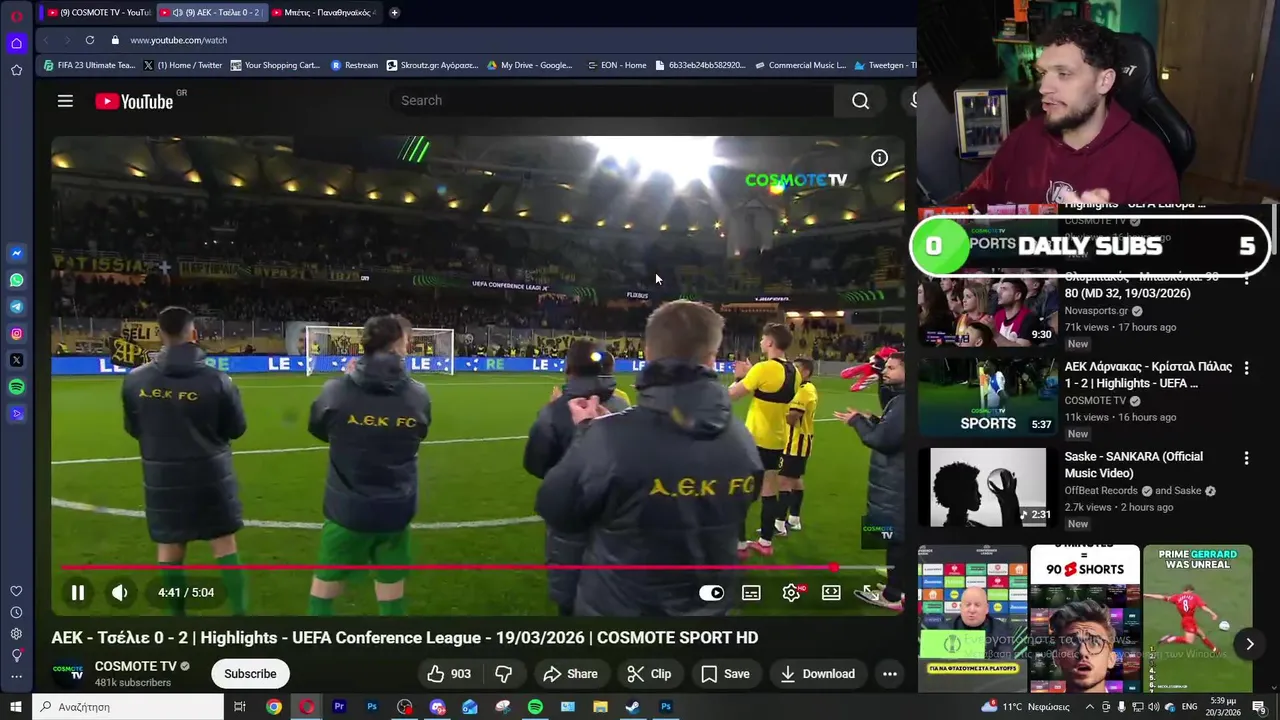The width and height of the screenshot is (1280, 720).
Task: Open Prime Gerrard Was Unreal short
Action: (1197, 618)
